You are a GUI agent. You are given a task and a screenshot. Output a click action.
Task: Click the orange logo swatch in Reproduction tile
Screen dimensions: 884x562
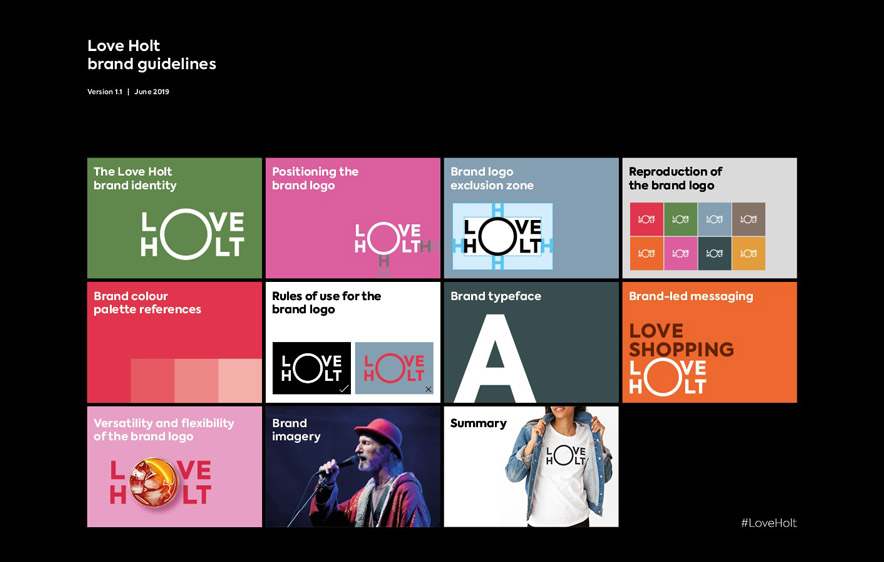click(x=646, y=253)
